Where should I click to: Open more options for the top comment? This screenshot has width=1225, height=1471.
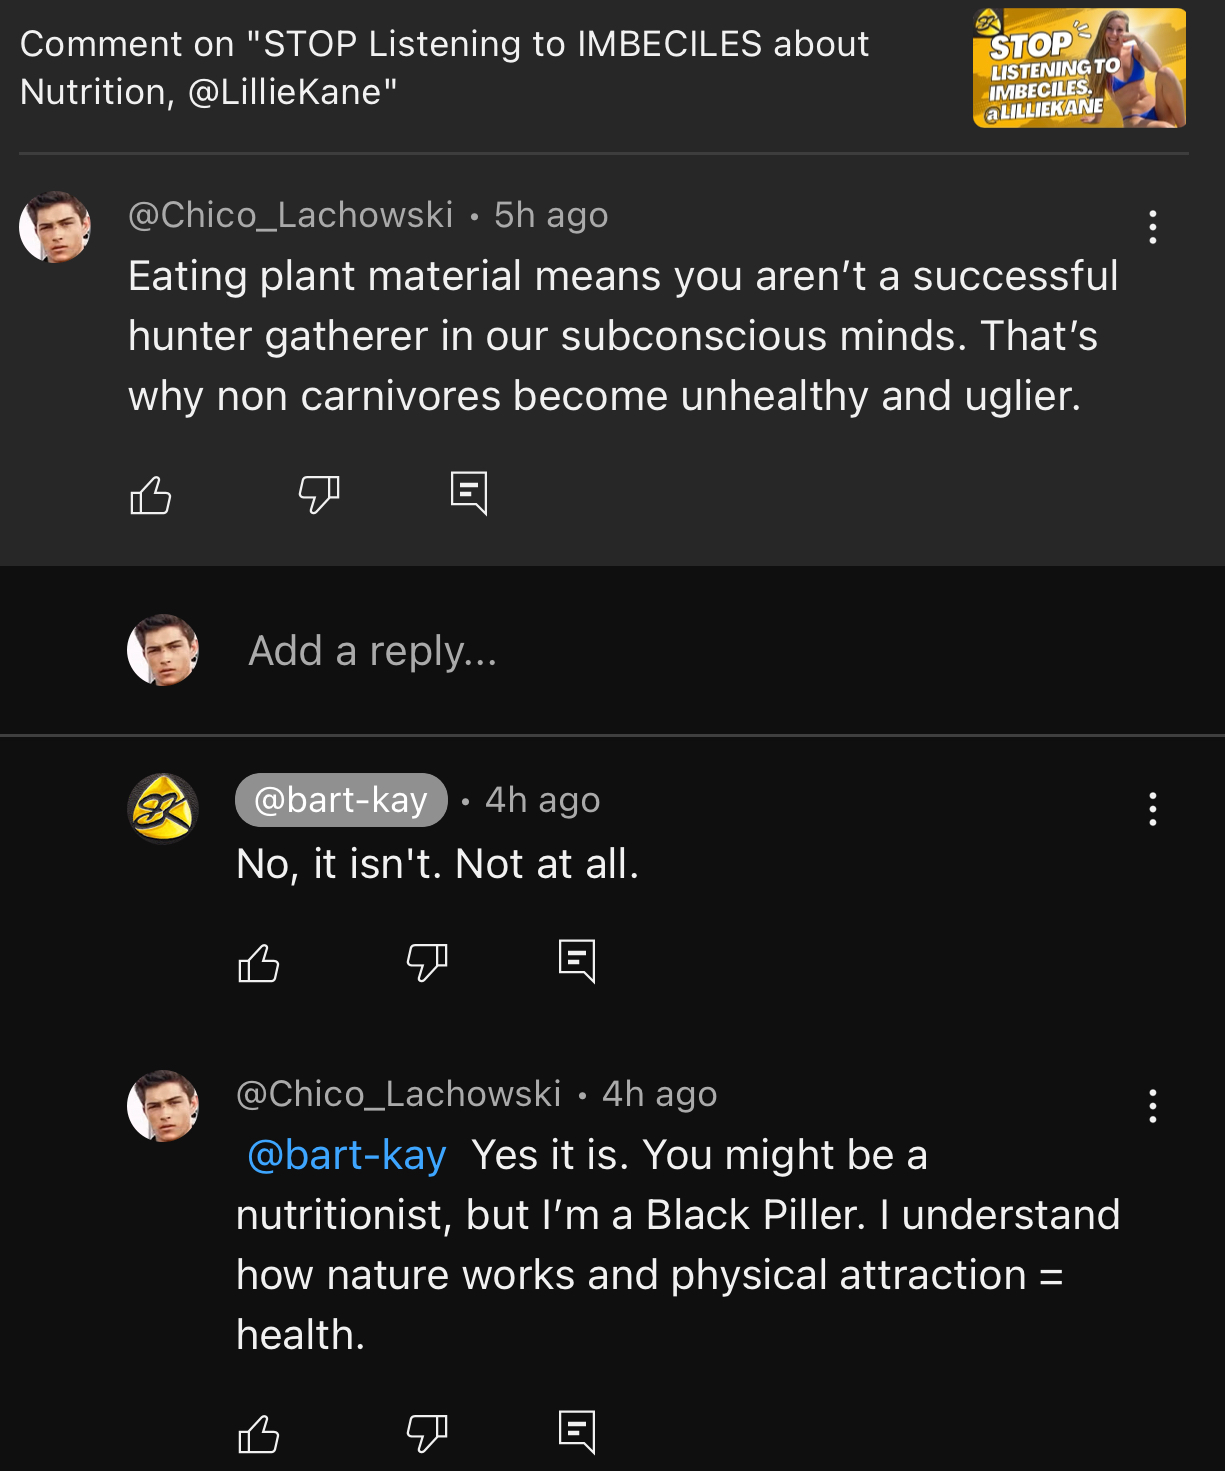1153,227
